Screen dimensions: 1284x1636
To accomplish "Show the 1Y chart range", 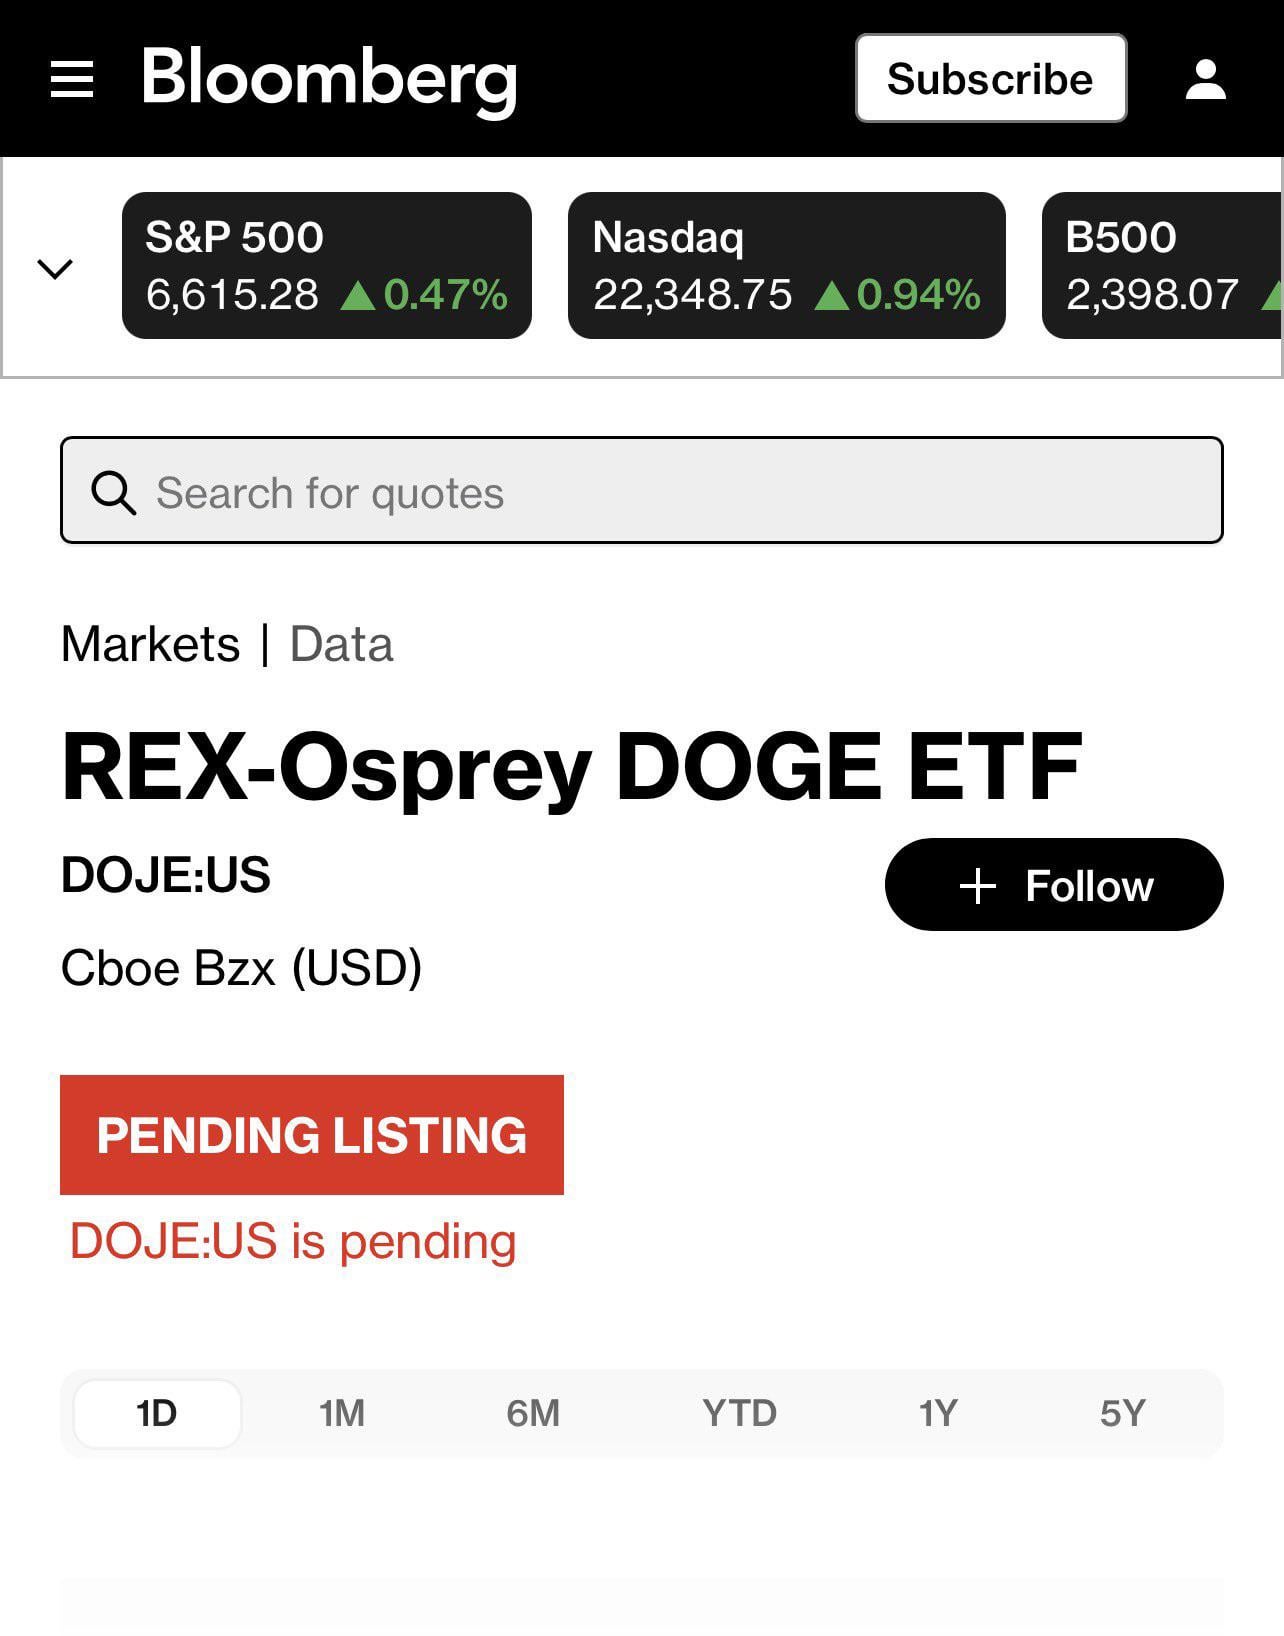I will (x=938, y=1413).
